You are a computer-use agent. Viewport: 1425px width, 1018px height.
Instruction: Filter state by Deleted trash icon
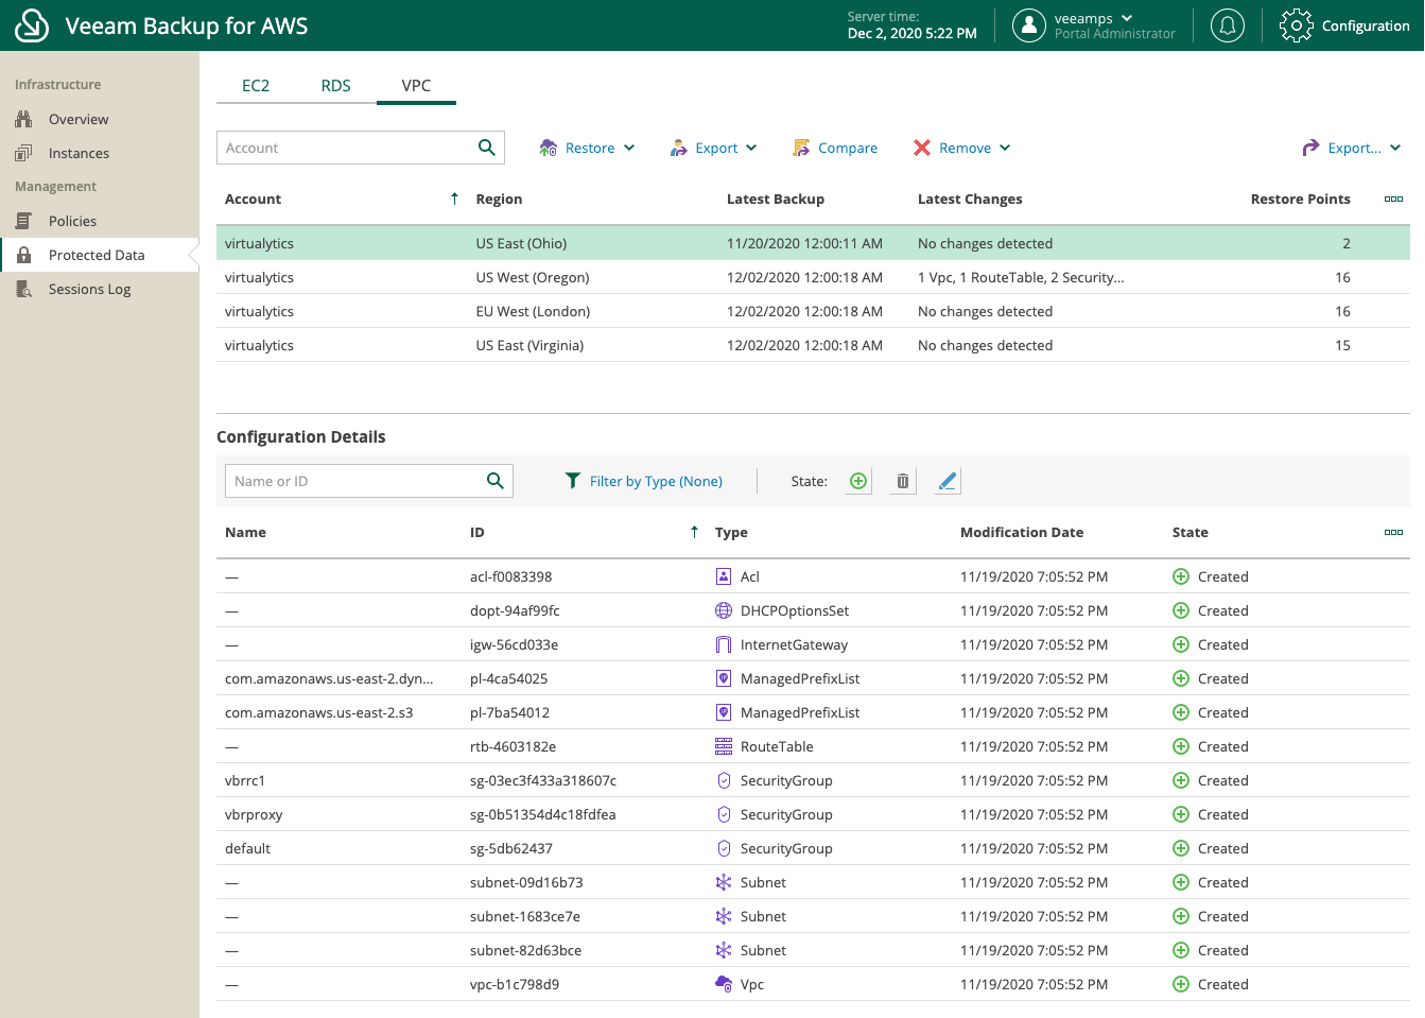tap(902, 481)
